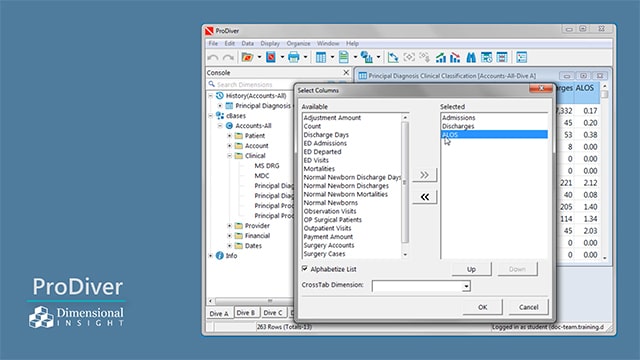The image size is (640, 360).
Task: Select Adjustment Amount in Available list
Action: 332,118
